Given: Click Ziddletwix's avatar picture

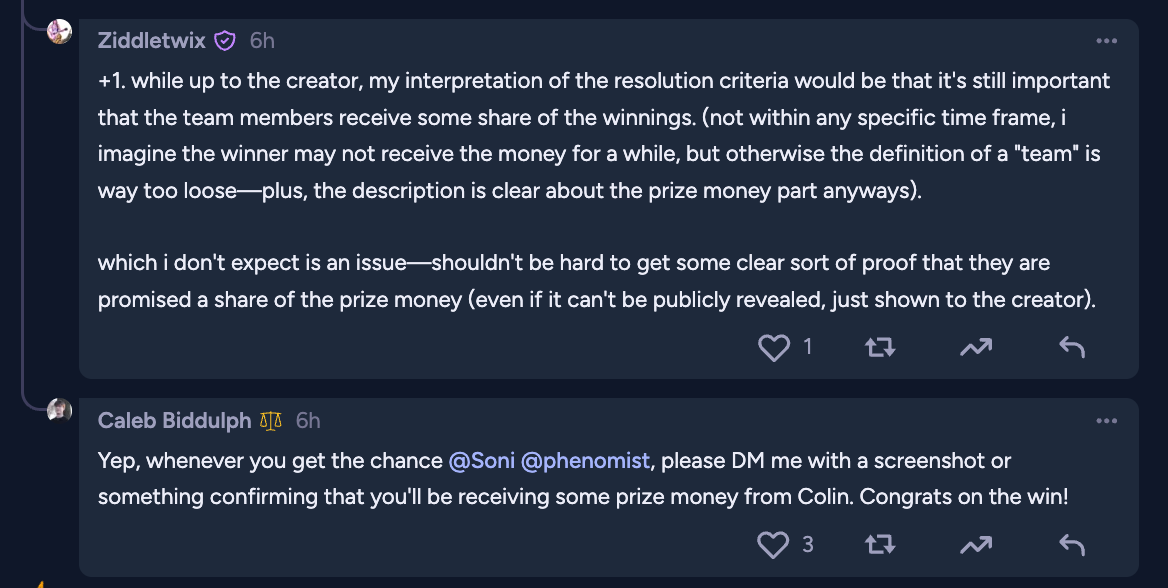Looking at the screenshot, I should [x=60, y=31].
